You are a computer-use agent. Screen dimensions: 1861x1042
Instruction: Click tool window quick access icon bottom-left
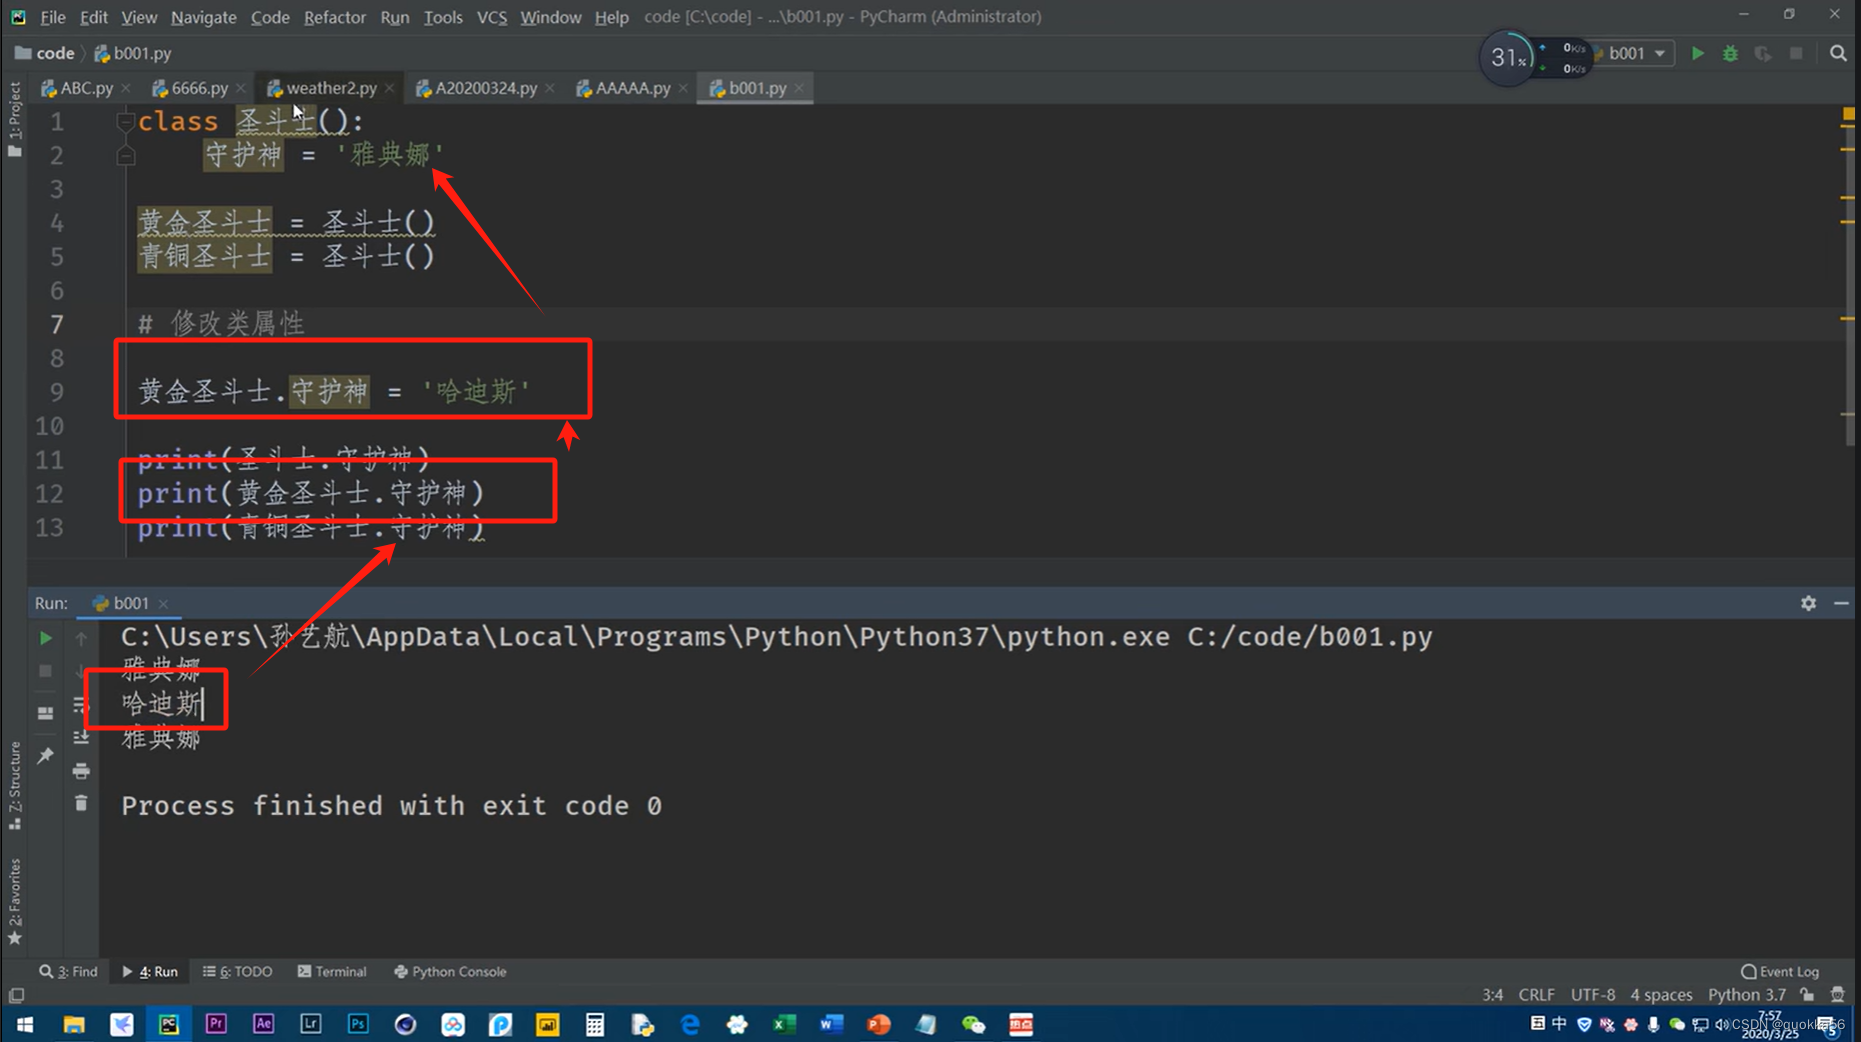point(16,995)
